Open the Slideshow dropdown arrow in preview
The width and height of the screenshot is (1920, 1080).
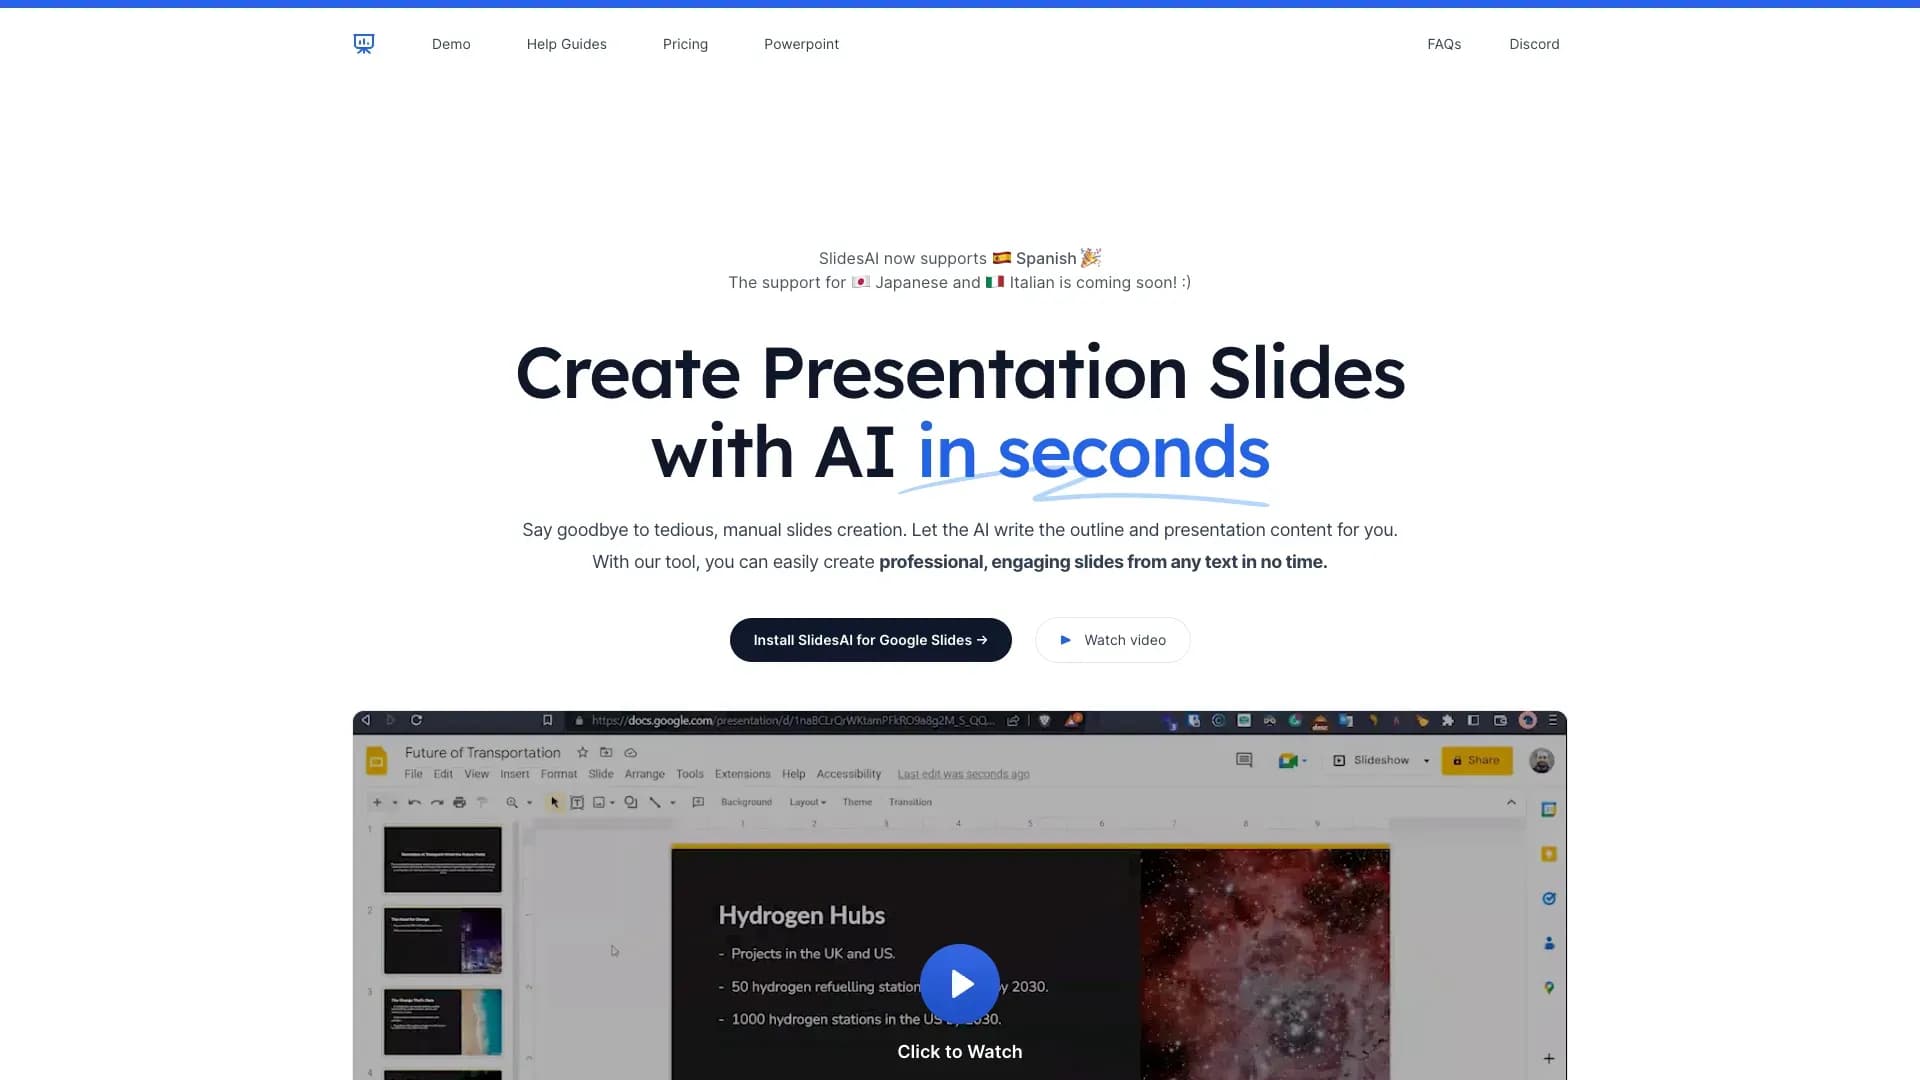(x=1427, y=761)
